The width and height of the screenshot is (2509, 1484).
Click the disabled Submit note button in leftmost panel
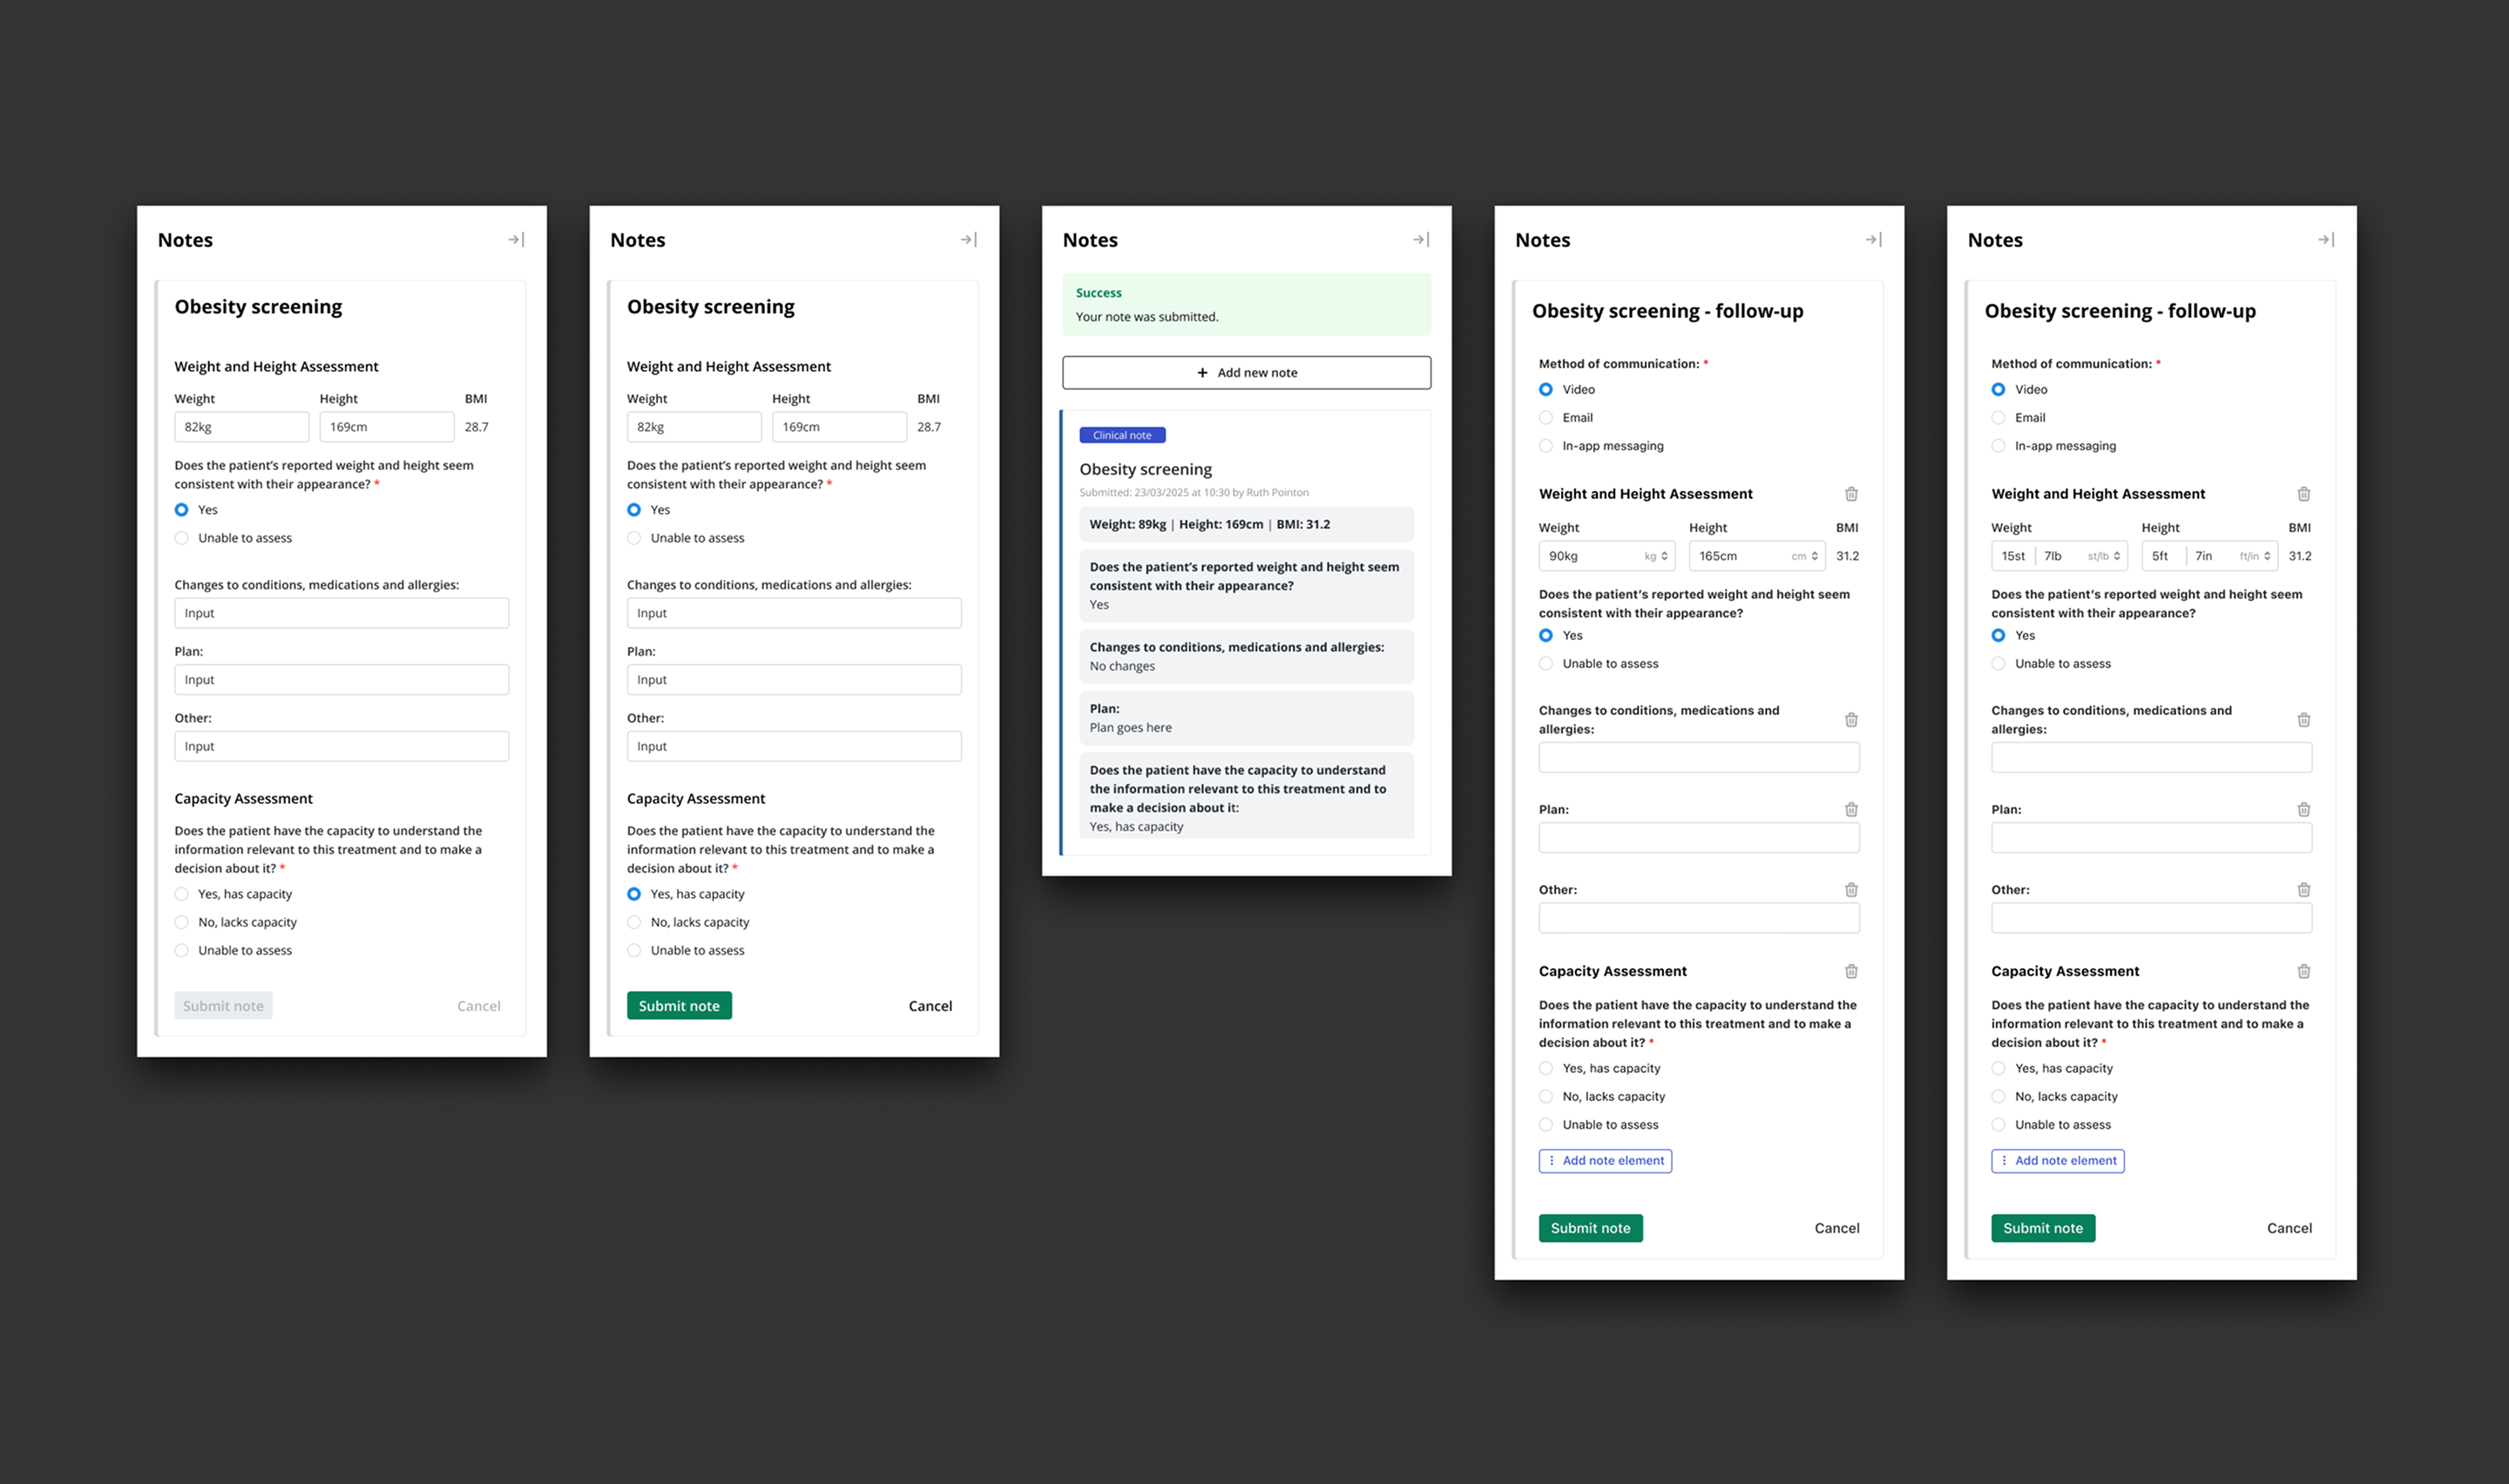(224, 1006)
